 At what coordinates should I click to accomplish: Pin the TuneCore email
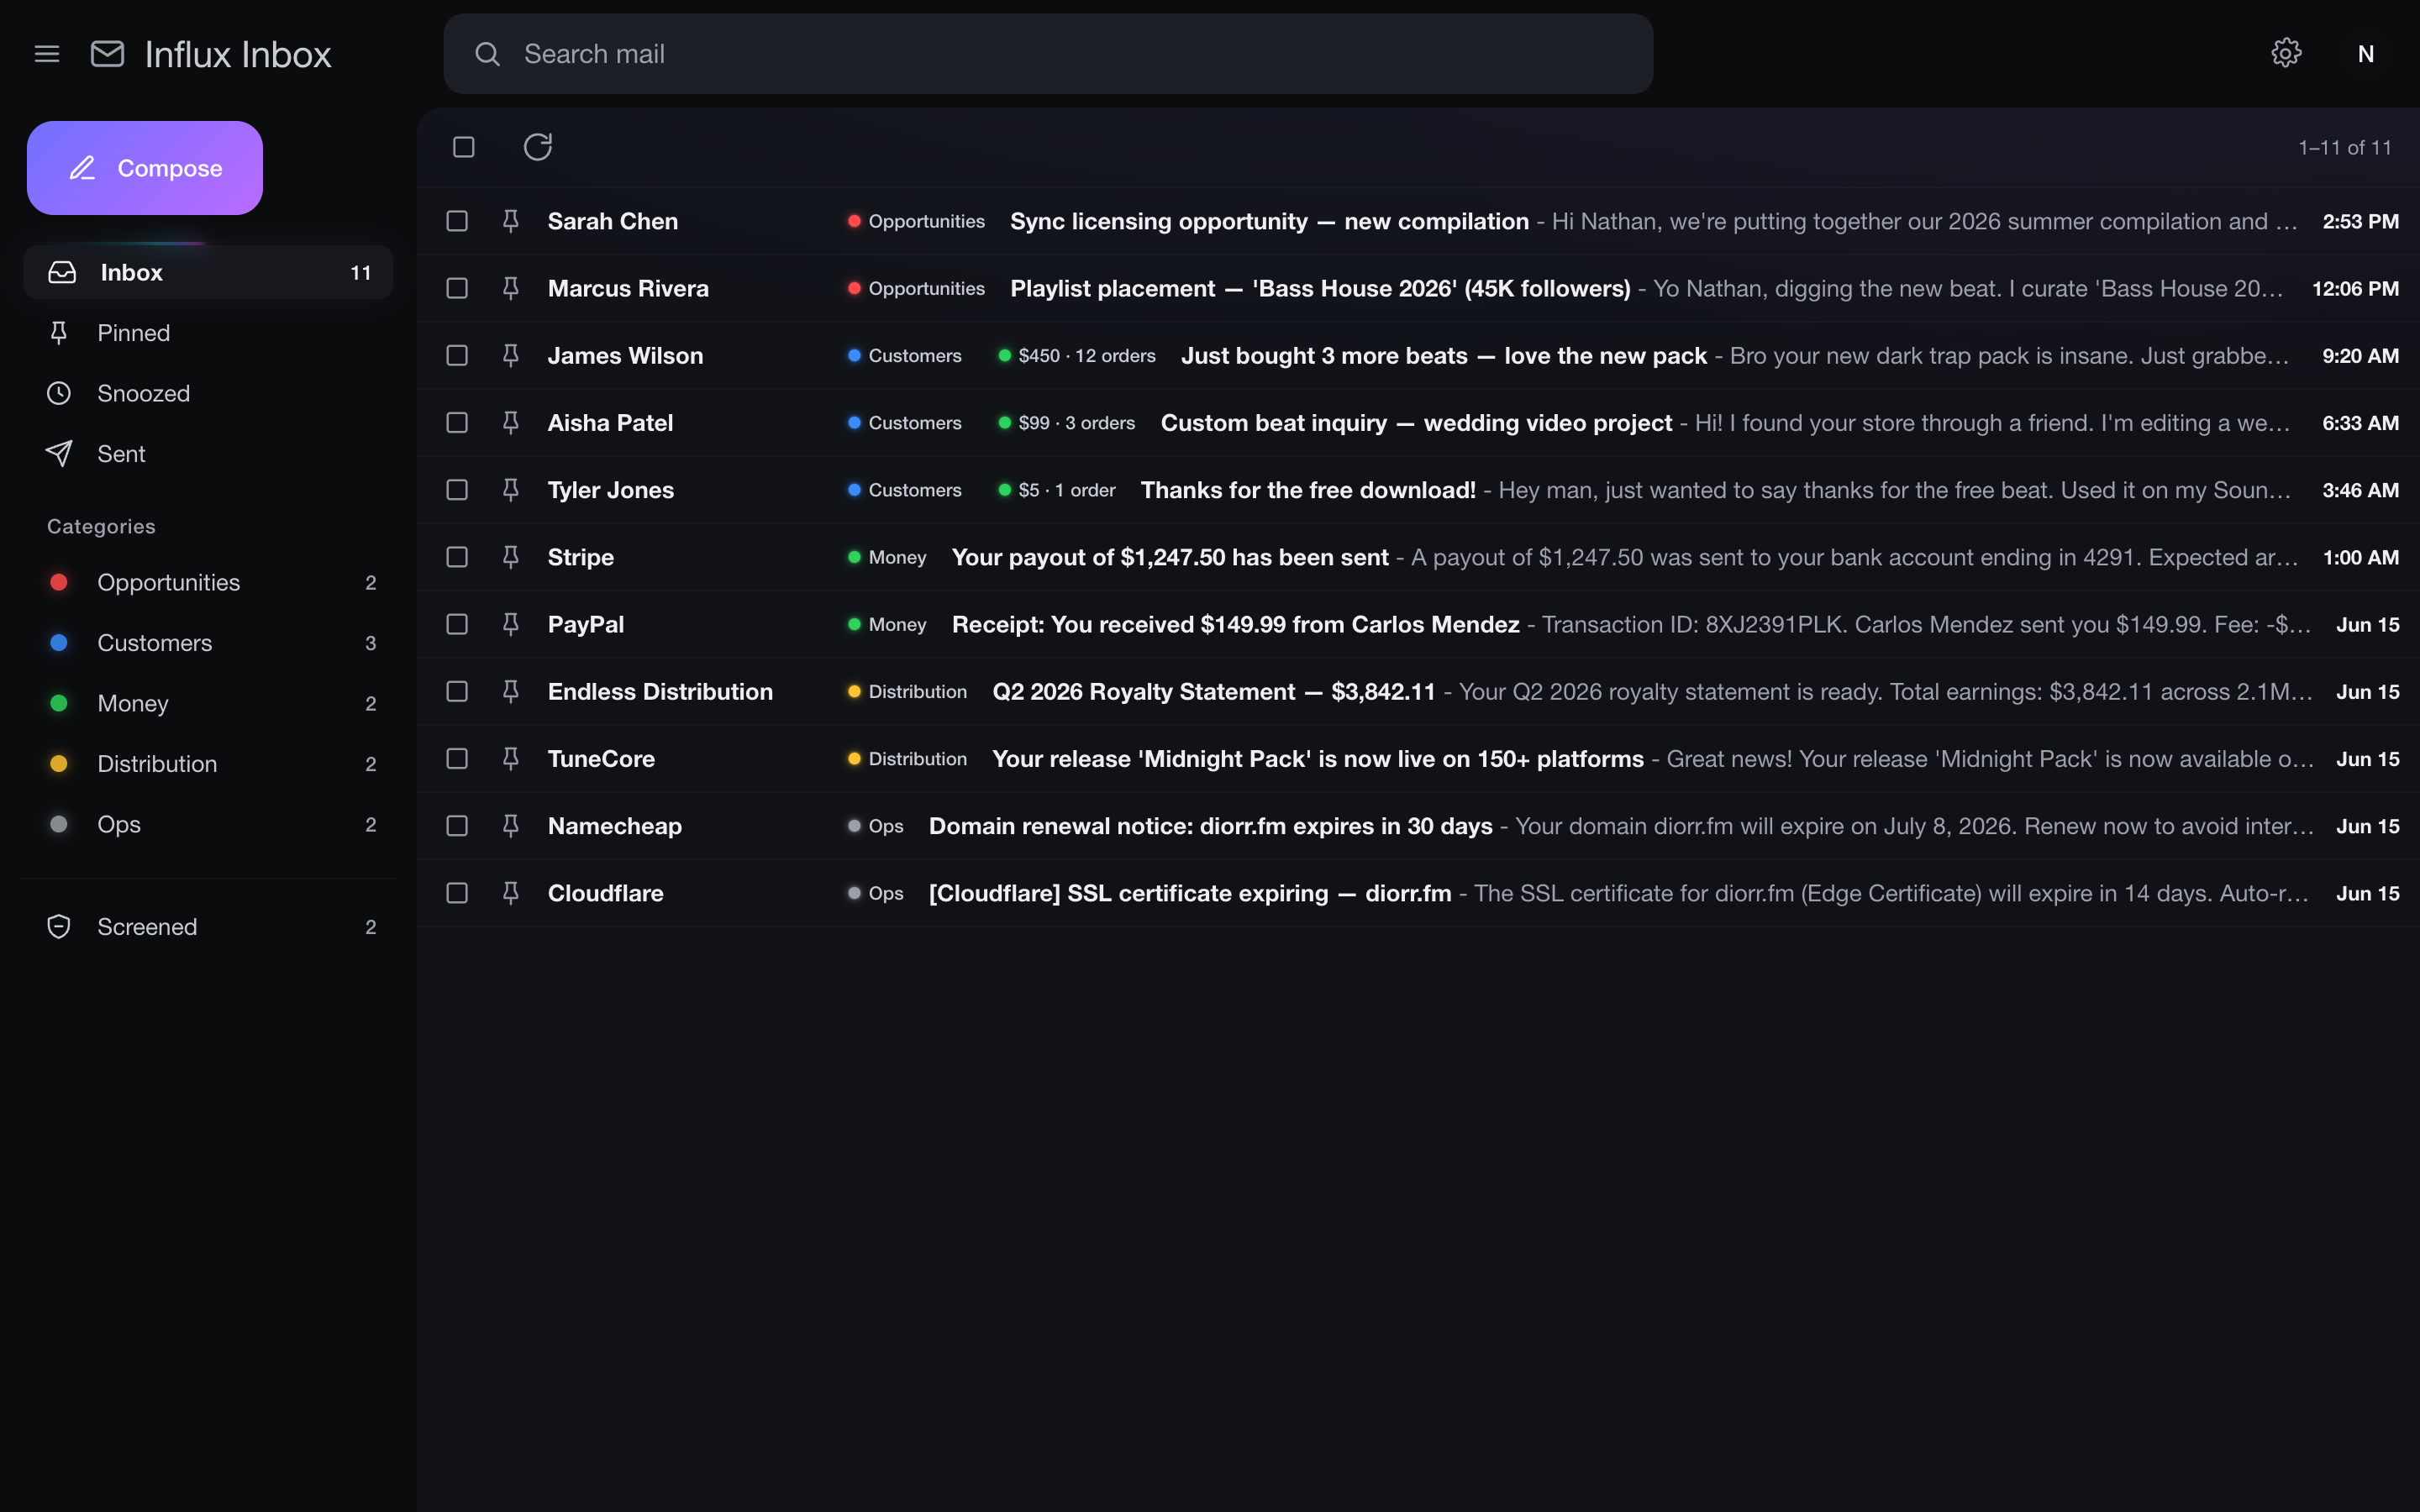(511, 758)
